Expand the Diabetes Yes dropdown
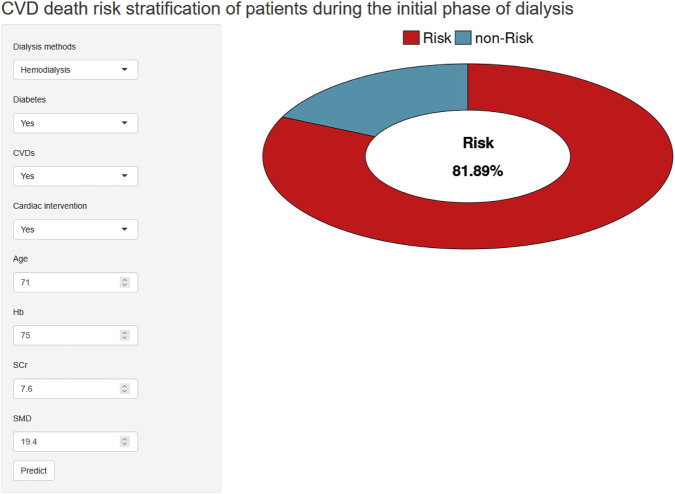This screenshot has width=675, height=494. tap(75, 123)
